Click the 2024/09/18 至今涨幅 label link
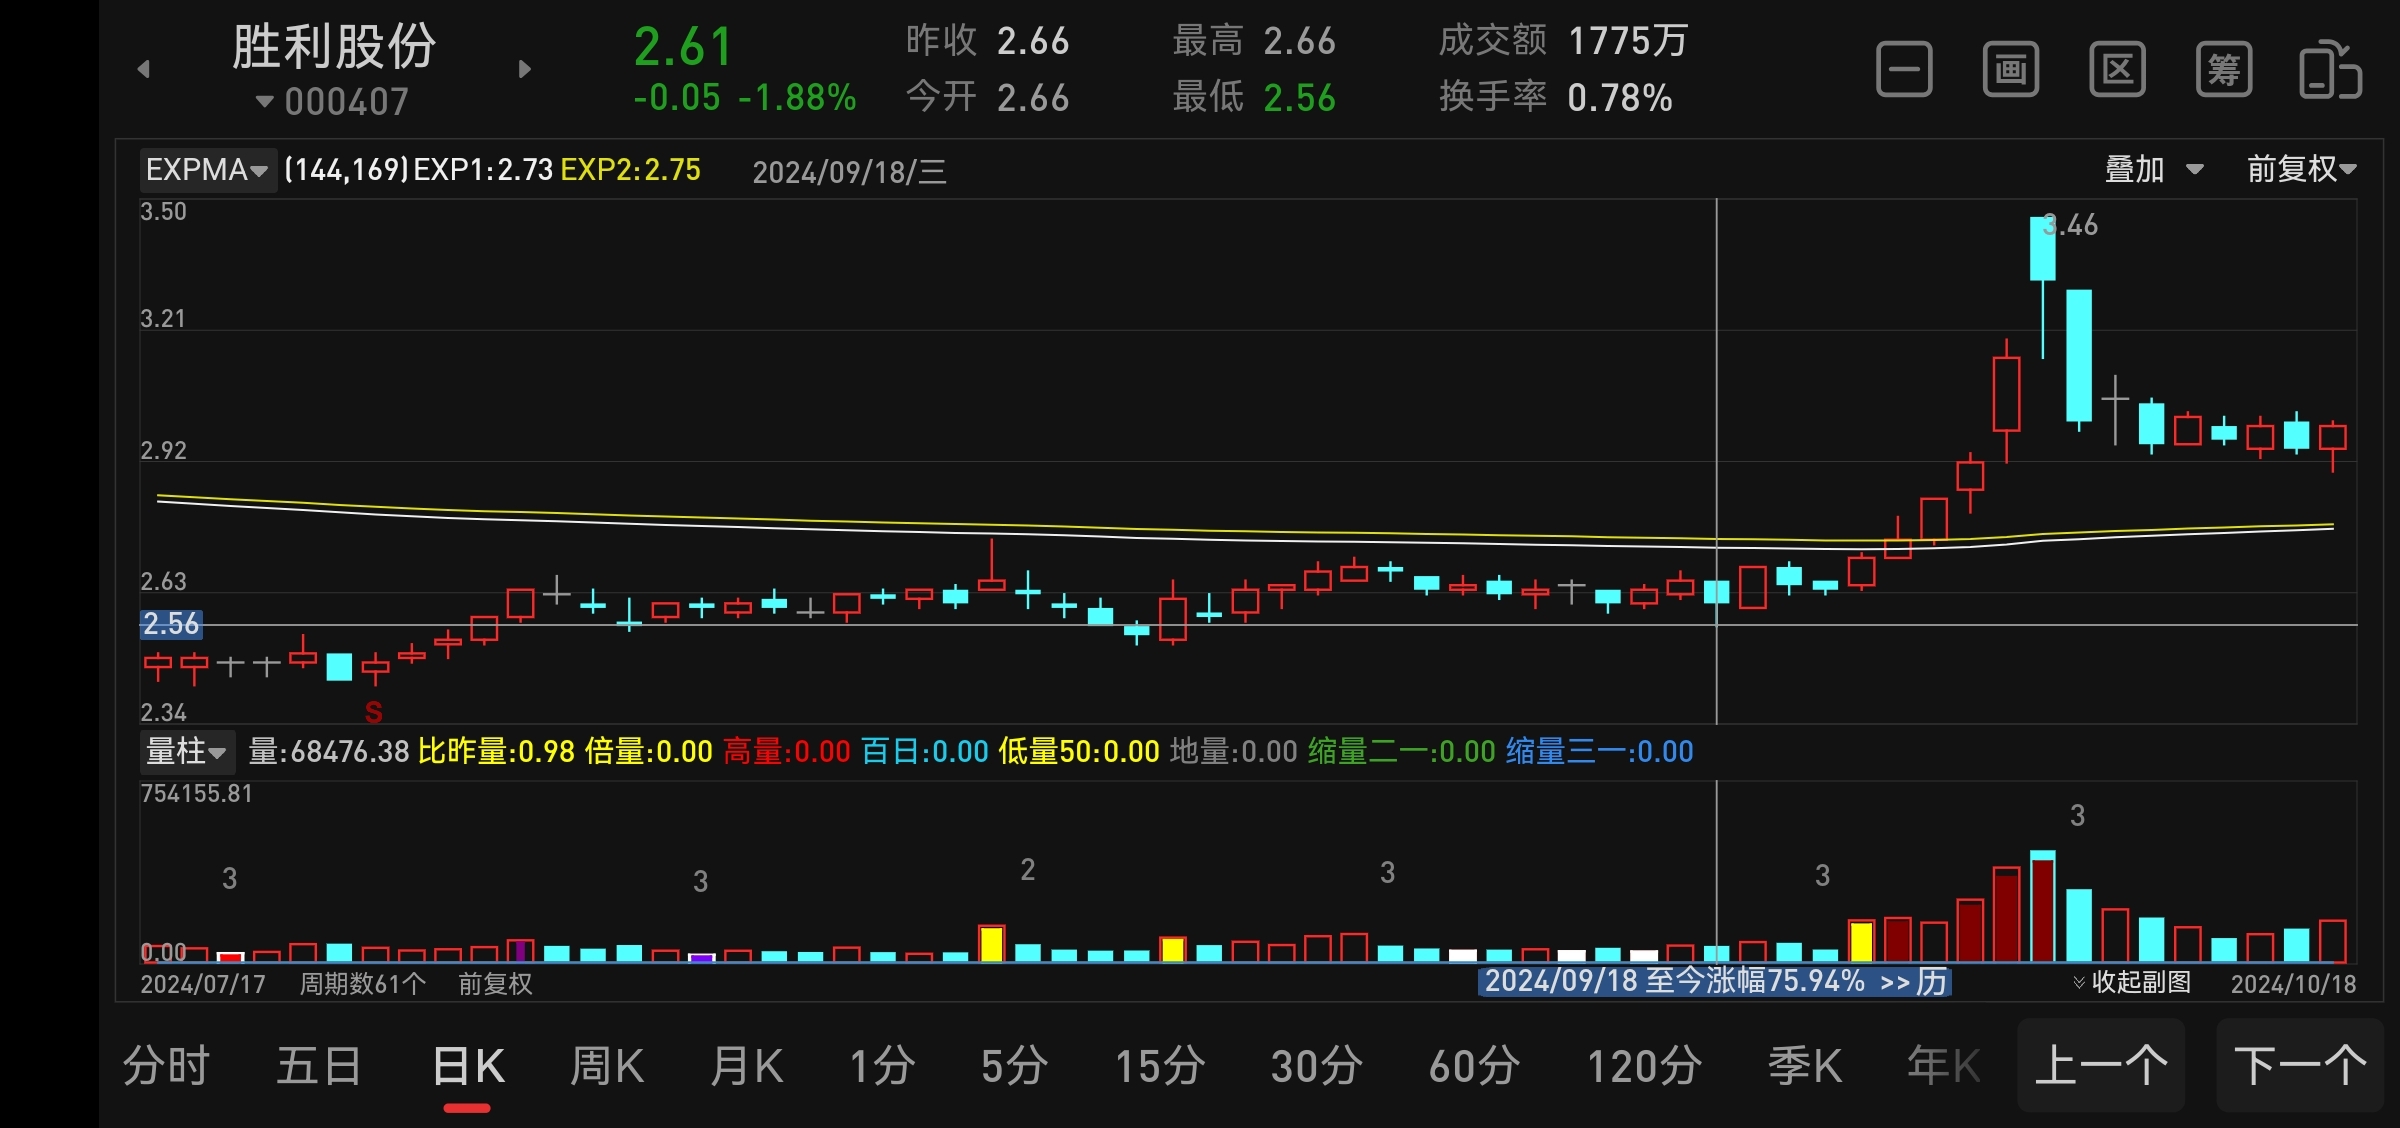2400x1128 pixels. tap(1714, 981)
